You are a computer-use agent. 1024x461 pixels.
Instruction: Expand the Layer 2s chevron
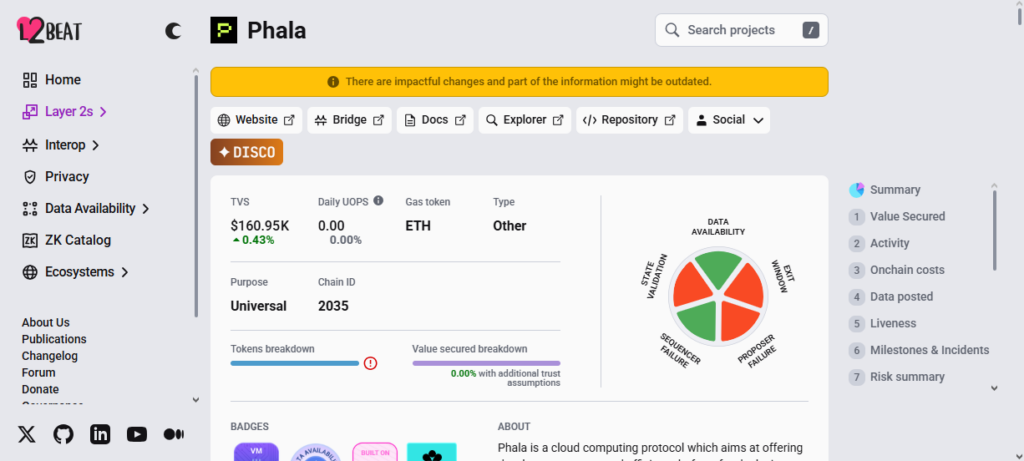103,112
